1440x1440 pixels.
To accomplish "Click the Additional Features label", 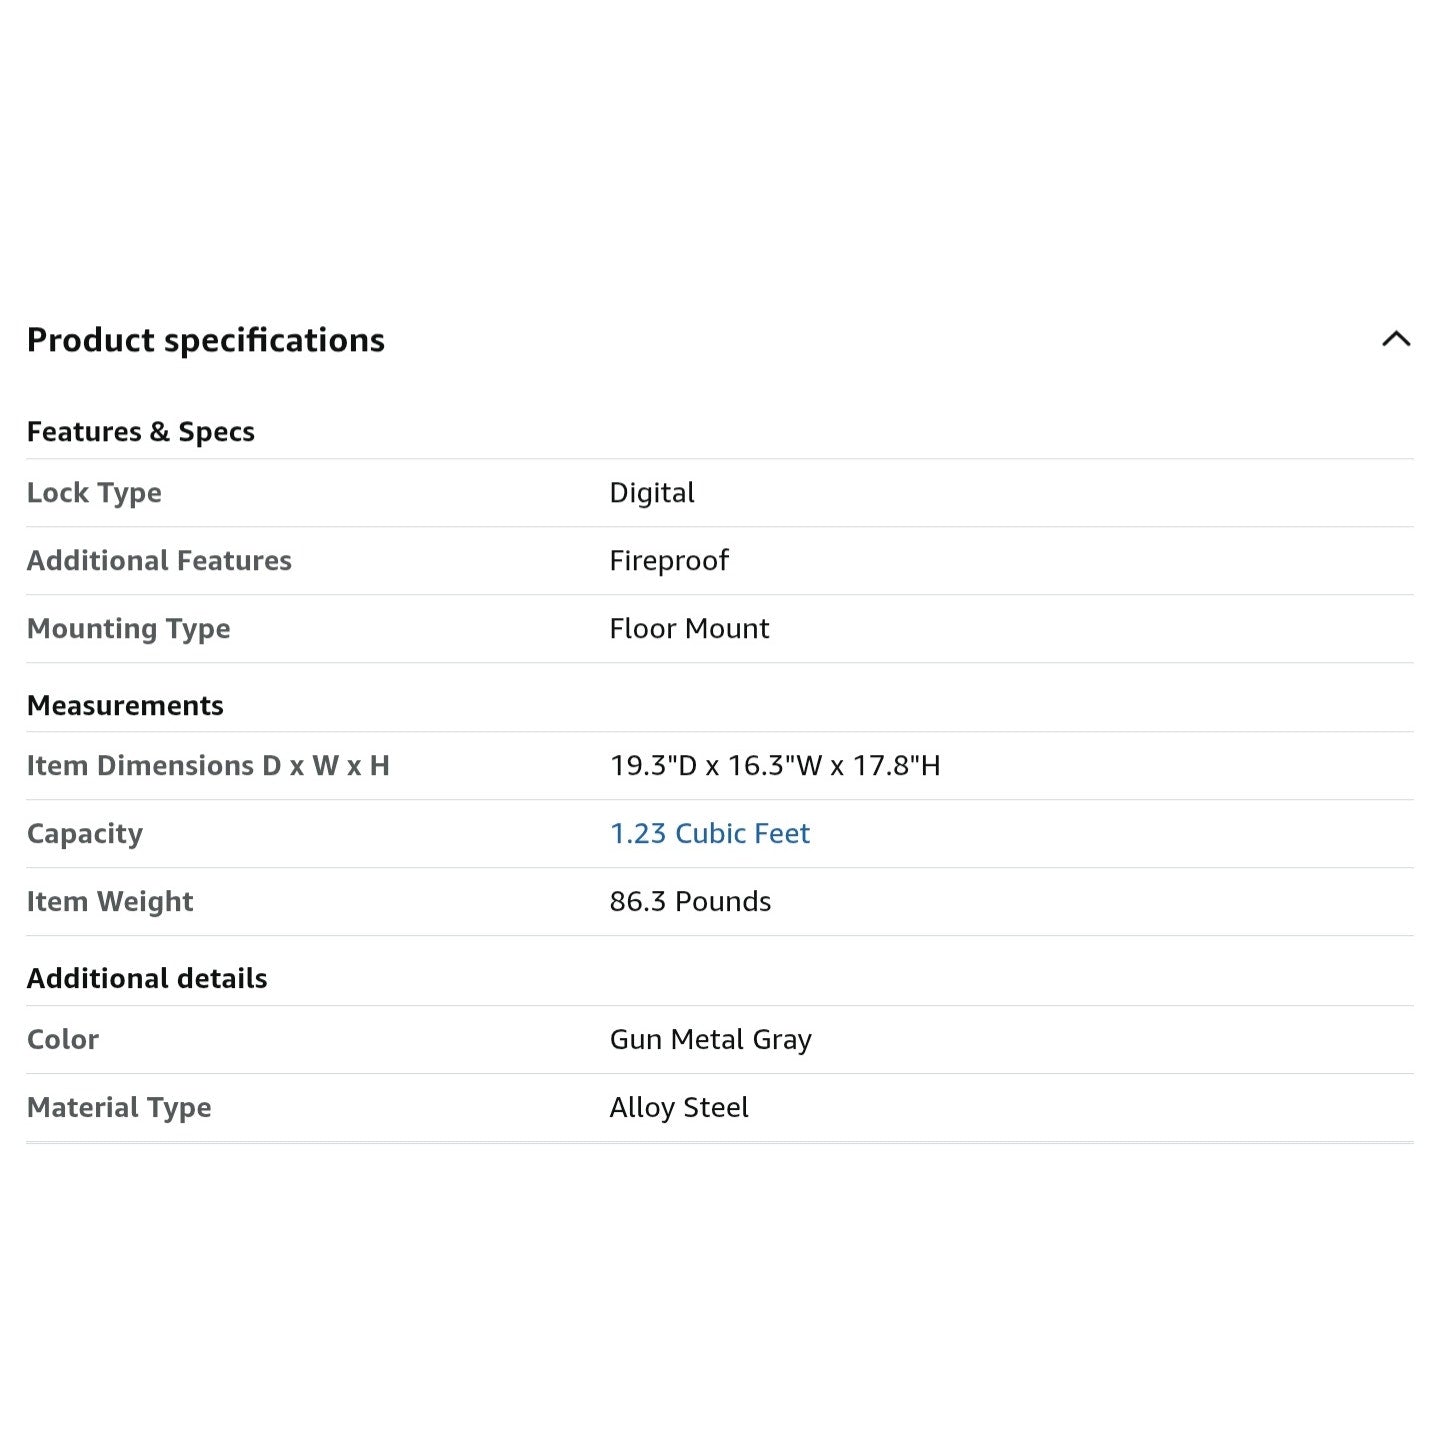I will (159, 560).
